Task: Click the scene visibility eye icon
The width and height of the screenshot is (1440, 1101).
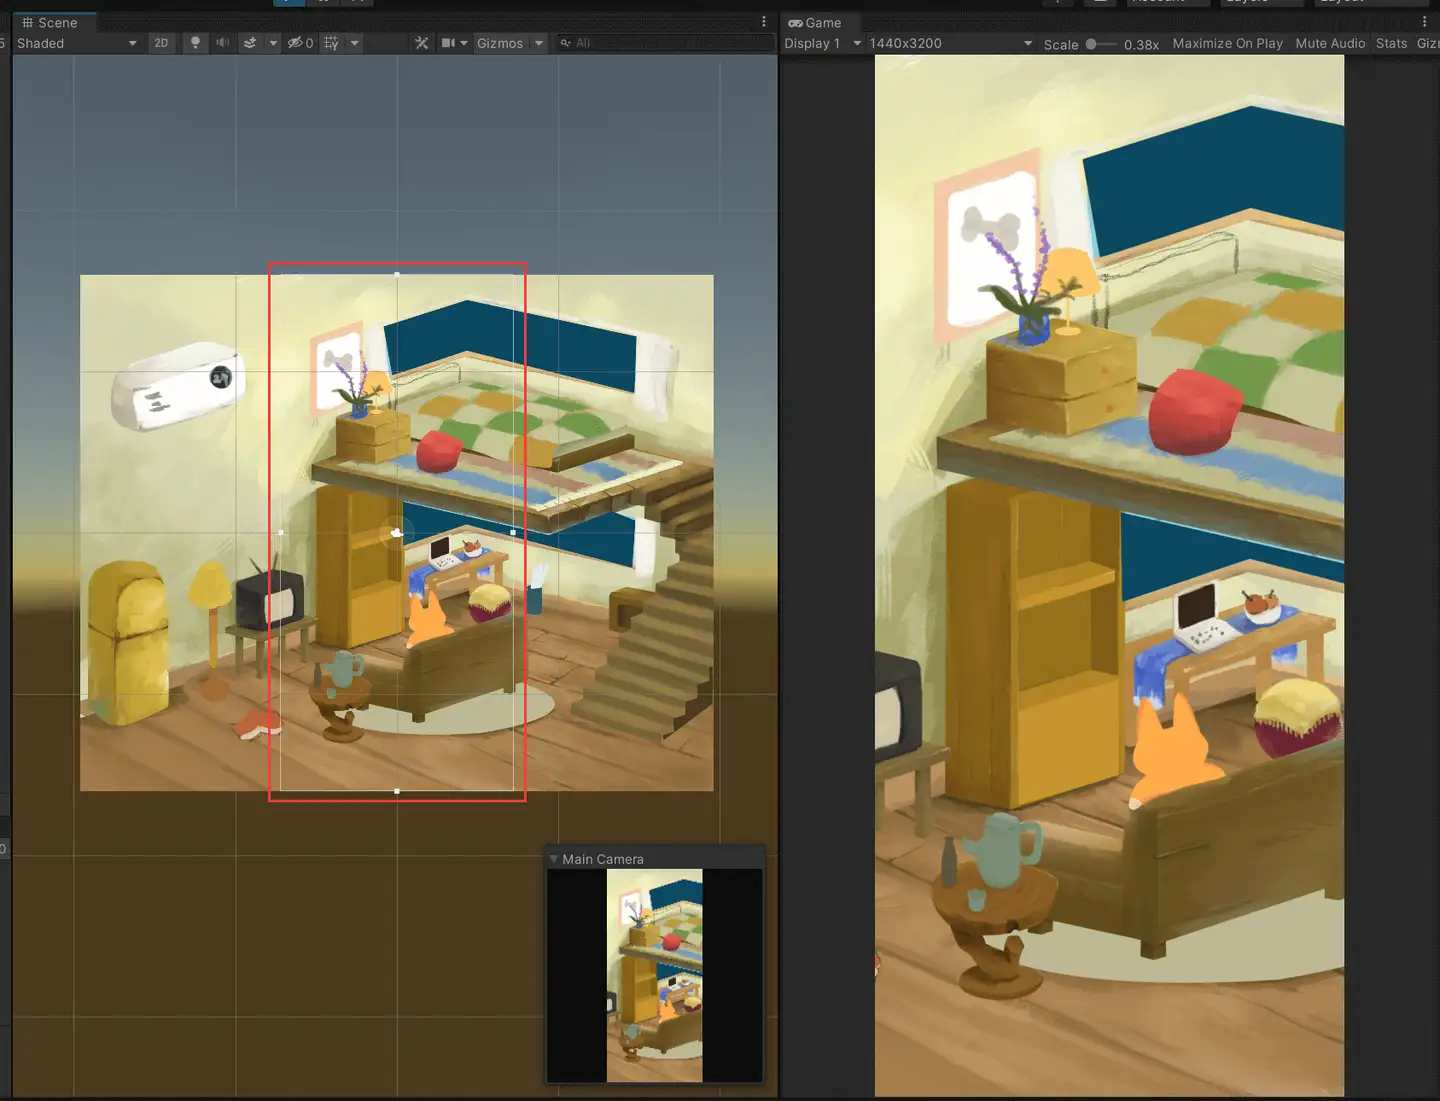Action: point(294,43)
